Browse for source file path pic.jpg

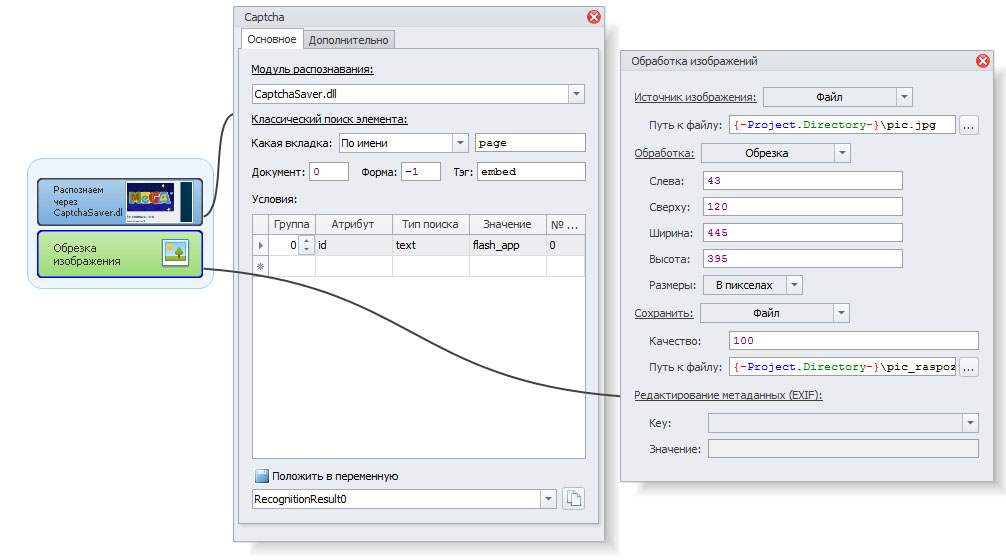point(969,126)
